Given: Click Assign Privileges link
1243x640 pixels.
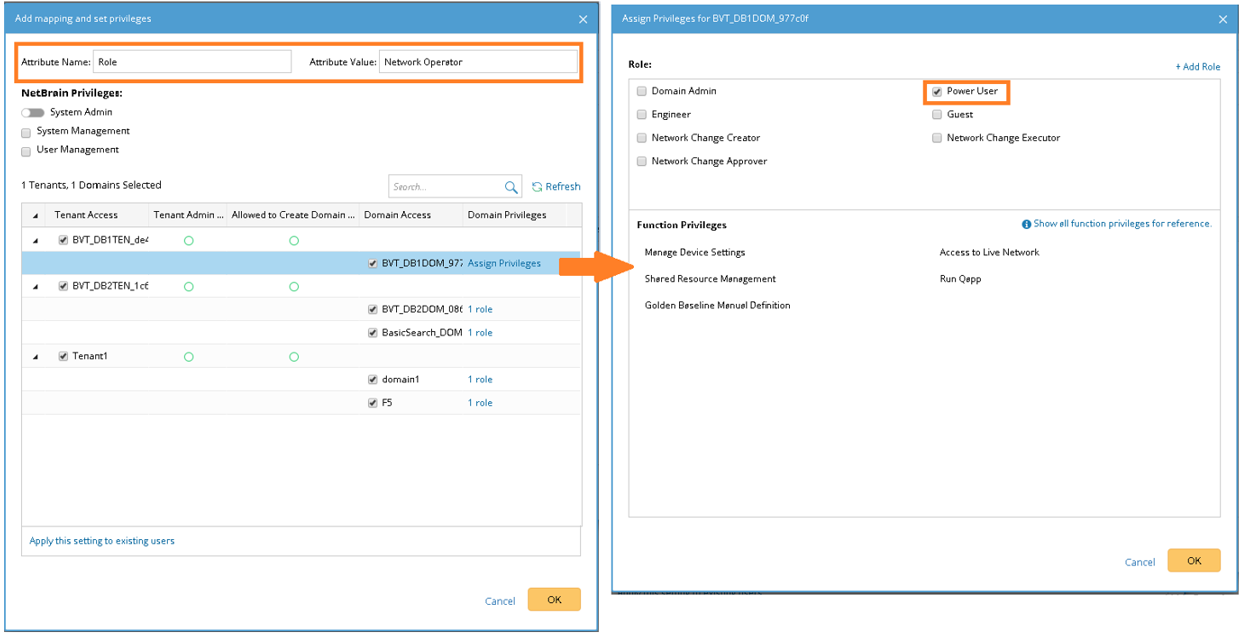Looking at the screenshot, I should coord(504,264).
